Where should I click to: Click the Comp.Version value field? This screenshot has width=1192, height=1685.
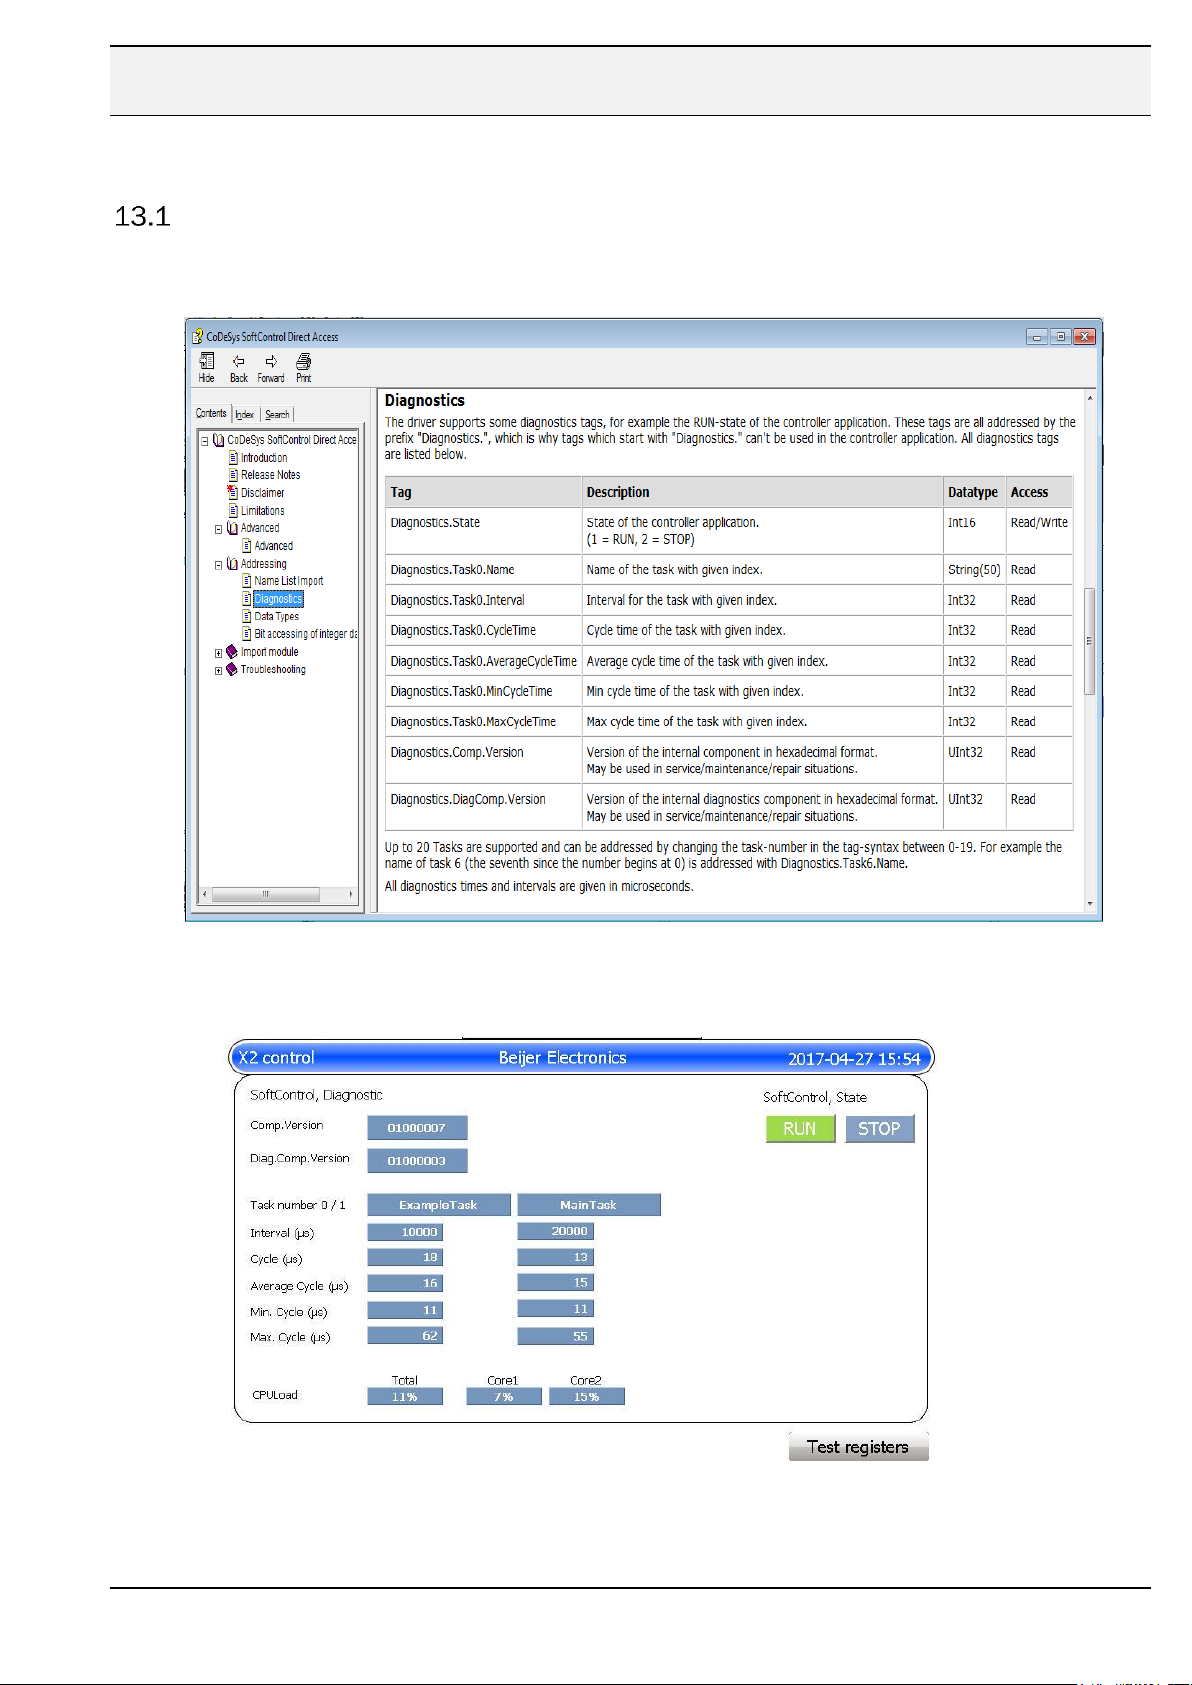417,1128
